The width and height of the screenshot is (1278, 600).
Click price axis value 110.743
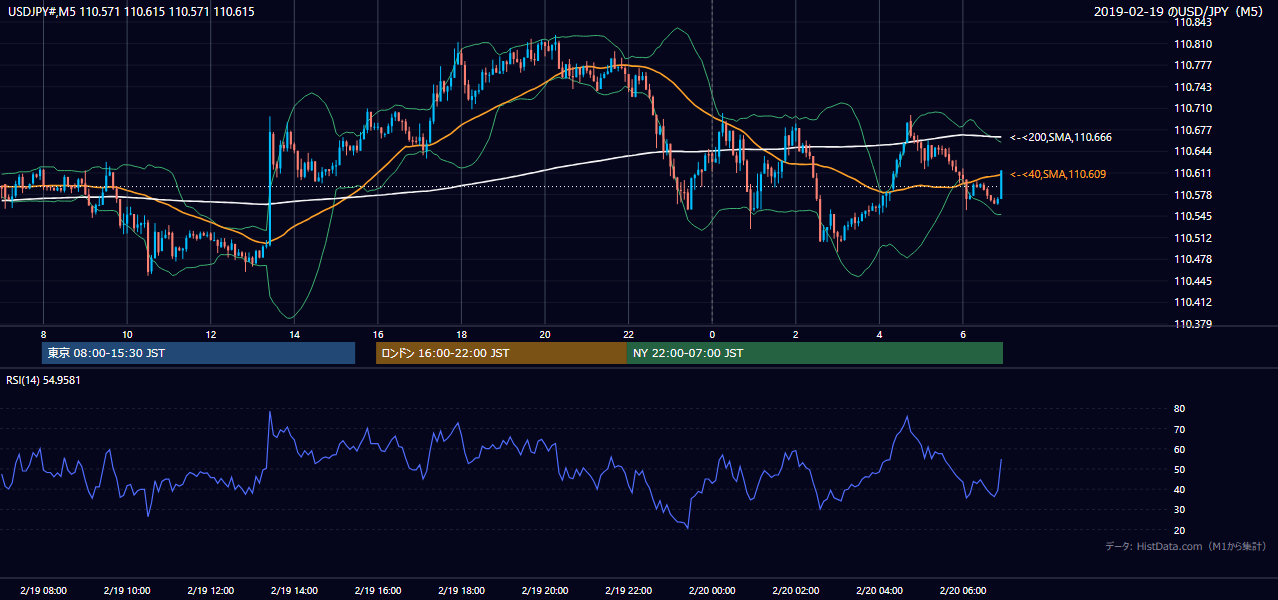1194,87
